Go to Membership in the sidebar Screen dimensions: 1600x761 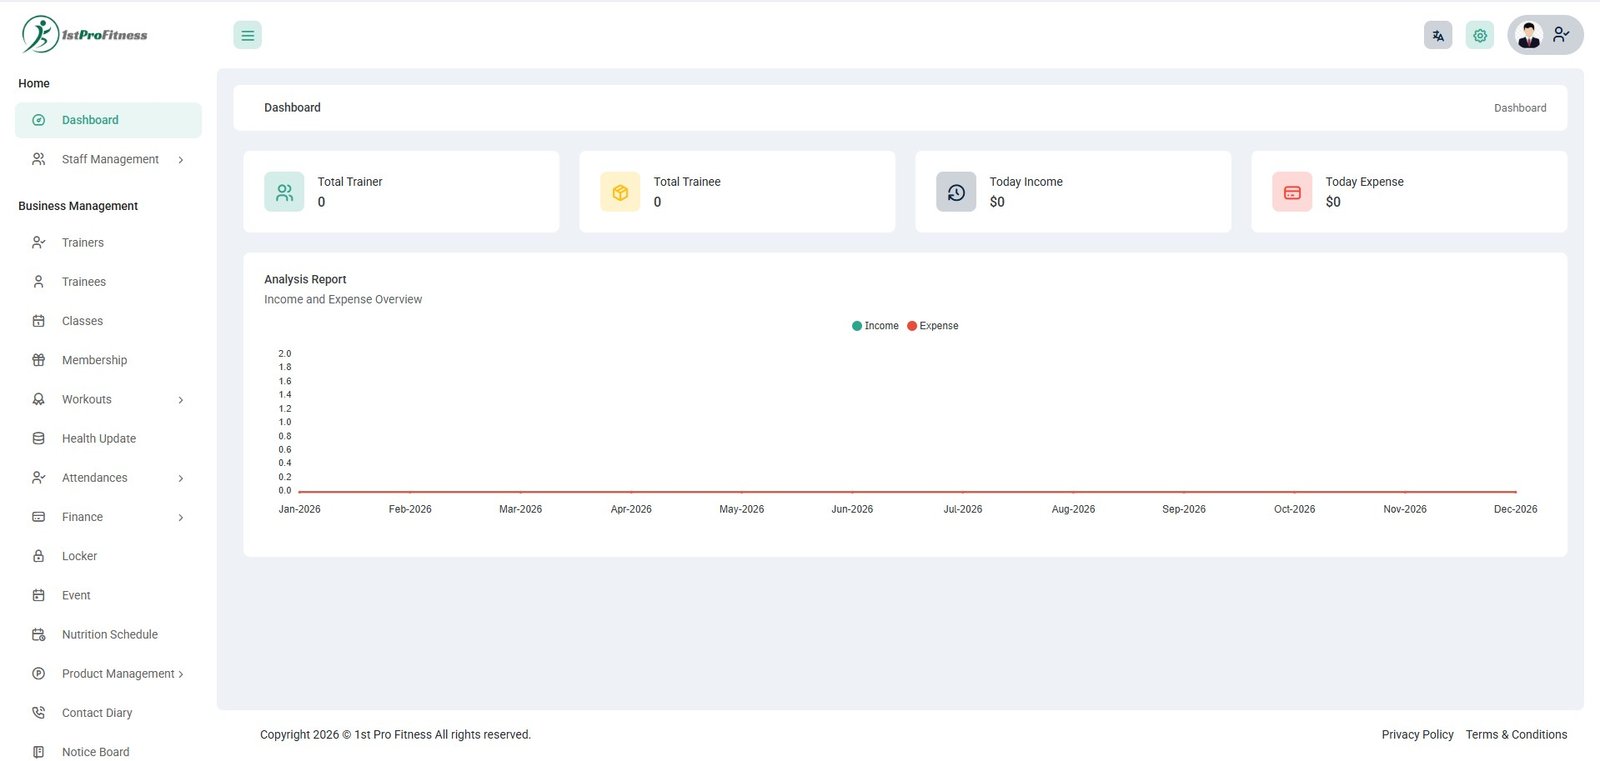click(x=94, y=360)
